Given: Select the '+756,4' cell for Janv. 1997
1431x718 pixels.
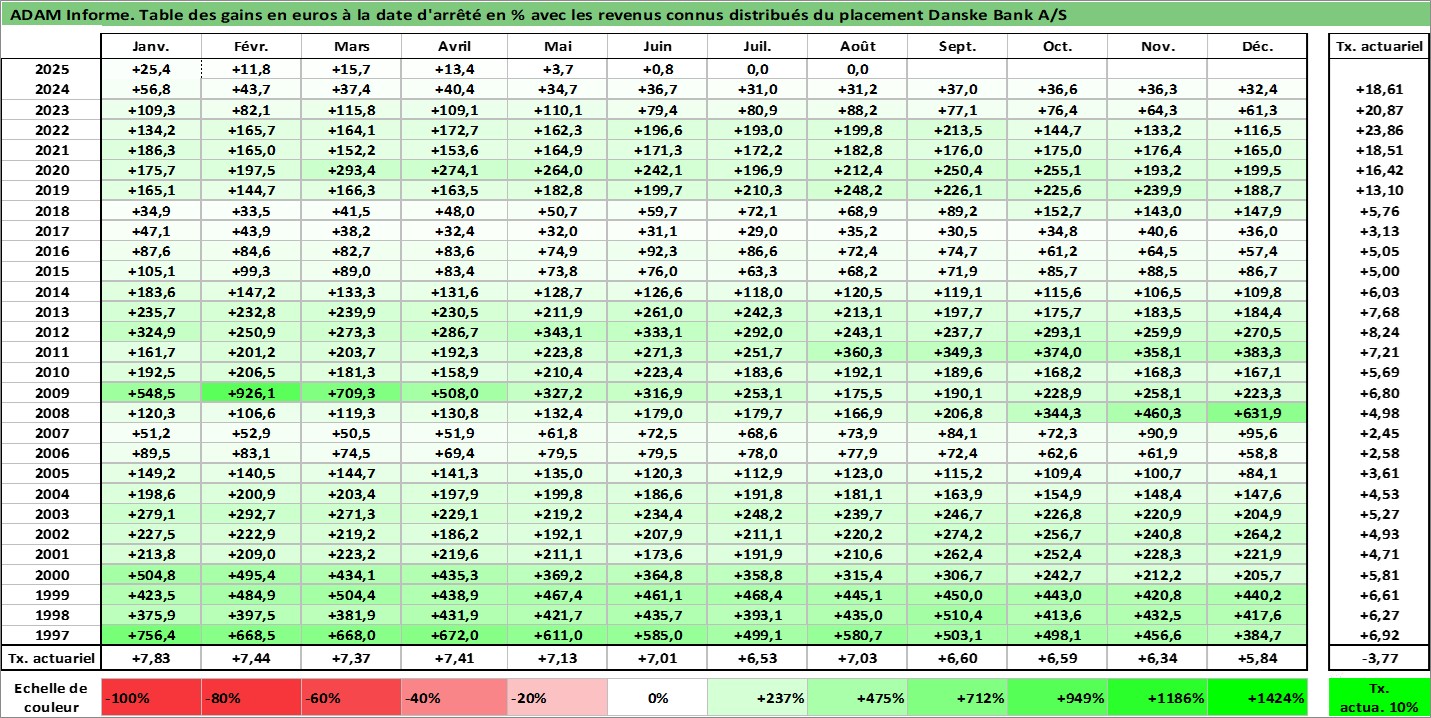Looking at the screenshot, I should click(152, 635).
